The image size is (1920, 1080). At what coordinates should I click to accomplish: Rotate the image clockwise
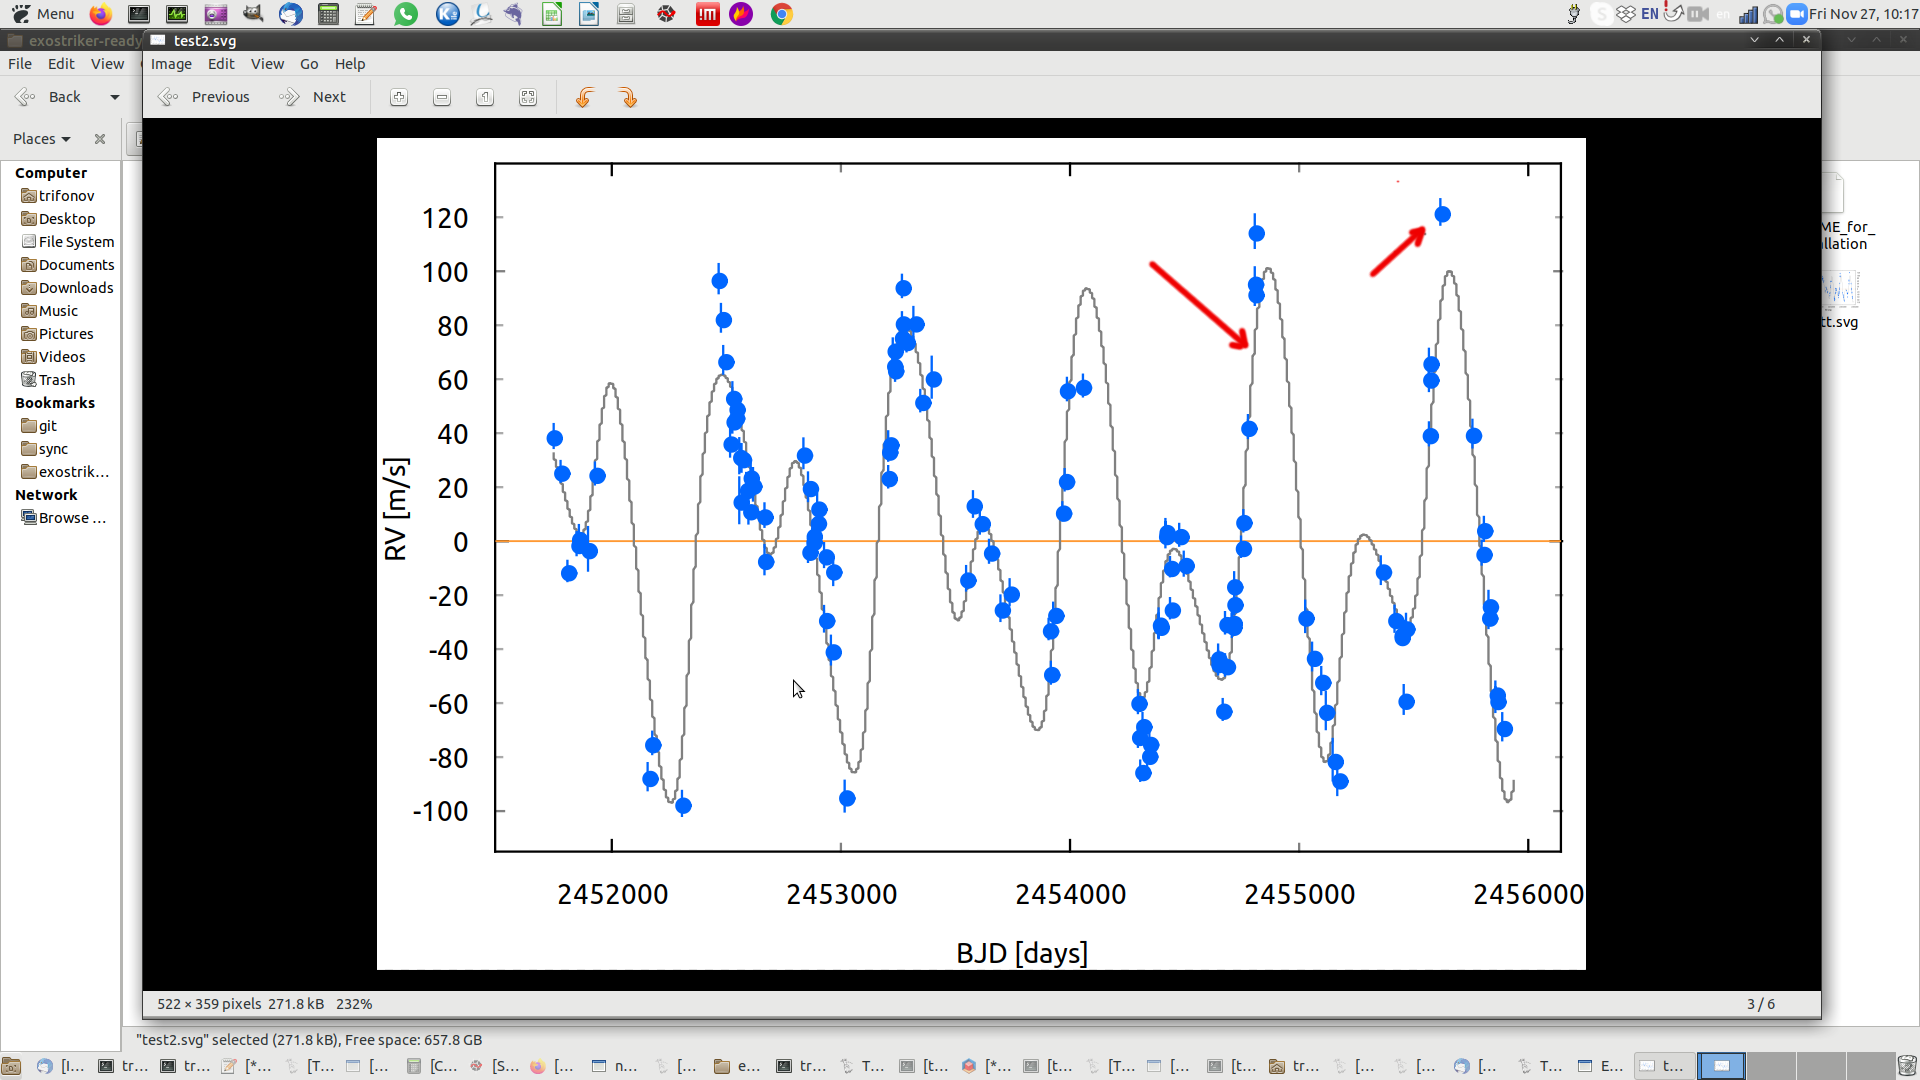click(629, 97)
